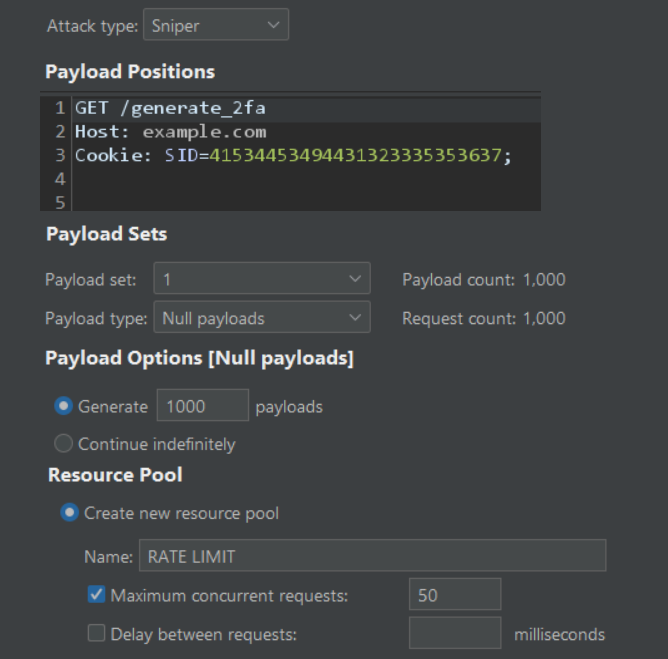The image size is (668, 659).
Task: Click the Host: example.com header line
Action: click(x=171, y=132)
